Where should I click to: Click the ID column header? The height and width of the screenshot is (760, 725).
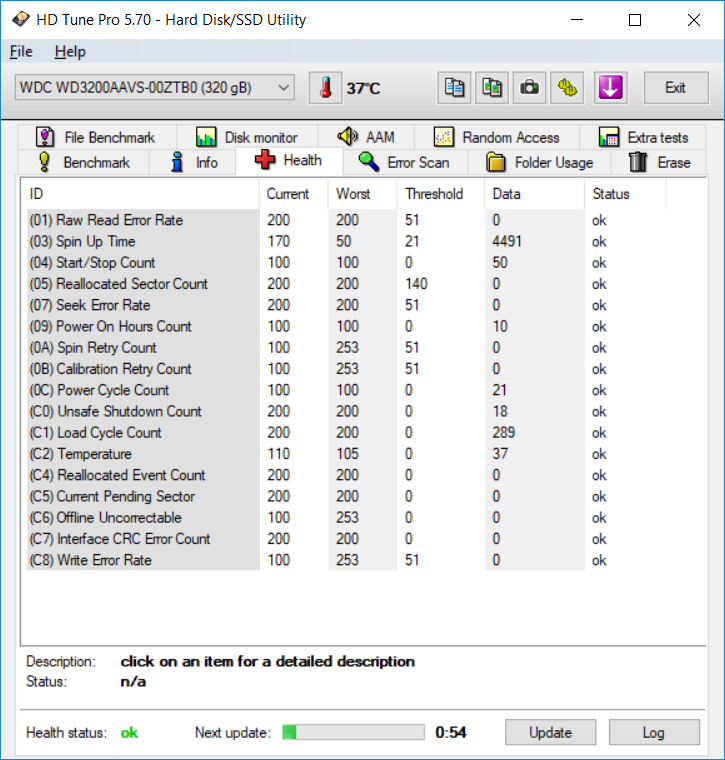click(x=141, y=194)
